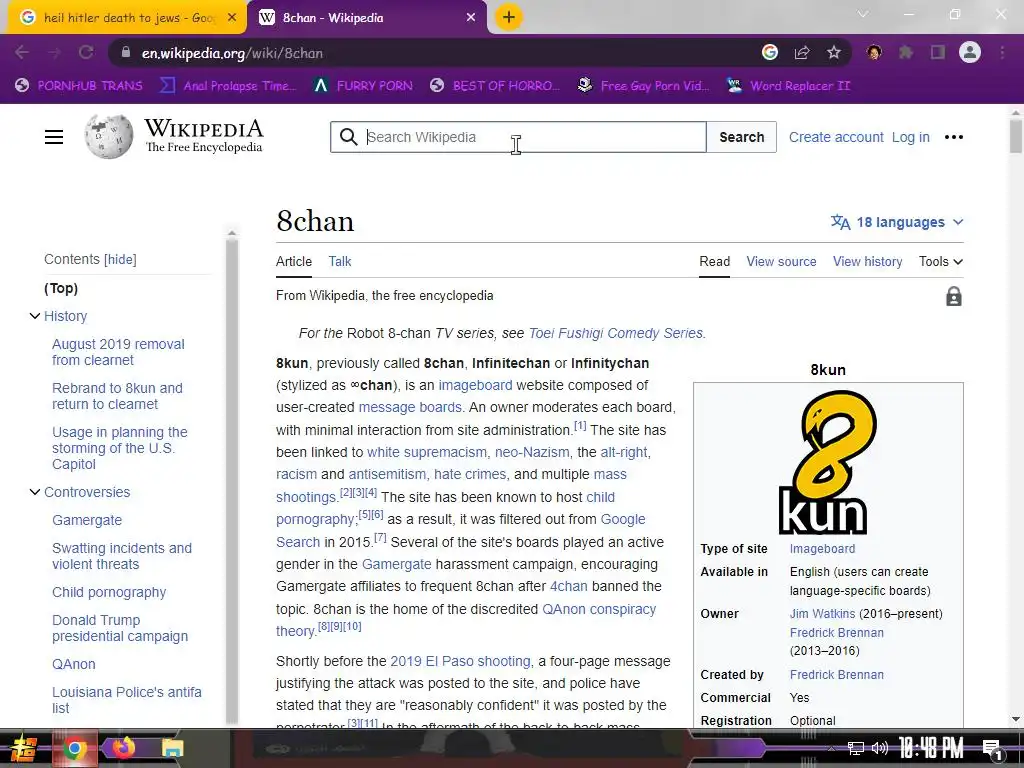Go back using the browser back arrow

pyautogui.click(x=22, y=53)
